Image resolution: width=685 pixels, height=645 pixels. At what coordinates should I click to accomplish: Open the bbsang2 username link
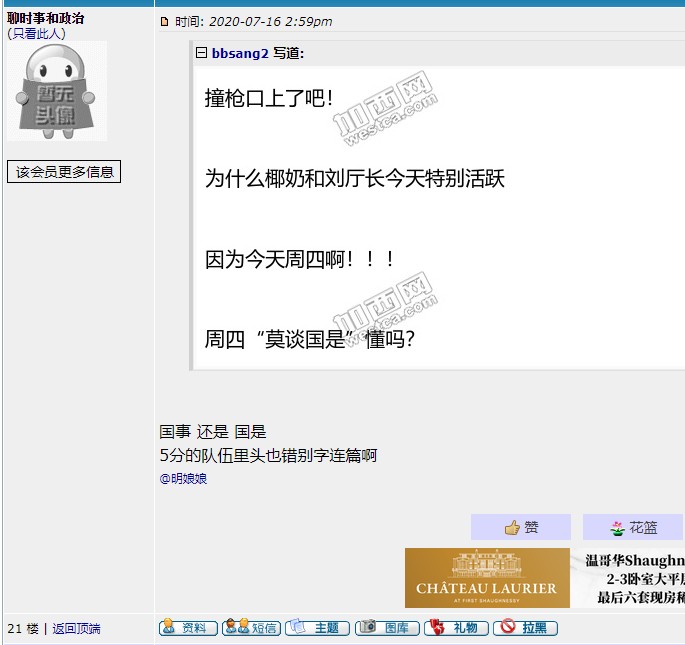[x=239, y=53]
